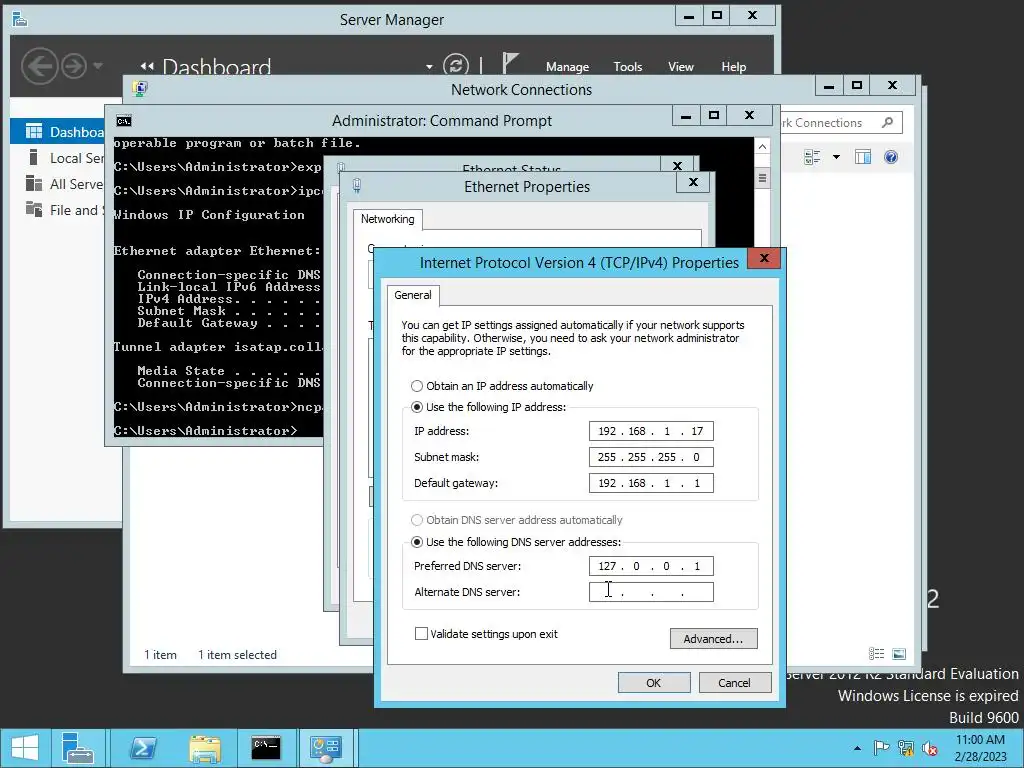The height and width of the screenshot is (768, 1024).
Task: Click the muted volume tray icon
Action: click(x=930, y=748)
